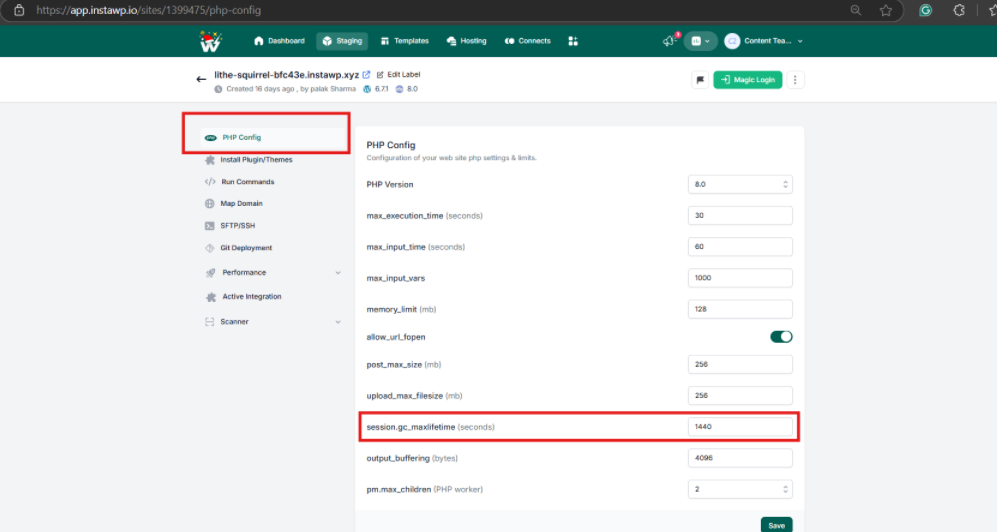The image size is (997, 532).
Task: Toggle the allow_url_fopen switch
Action: (781, 337)
